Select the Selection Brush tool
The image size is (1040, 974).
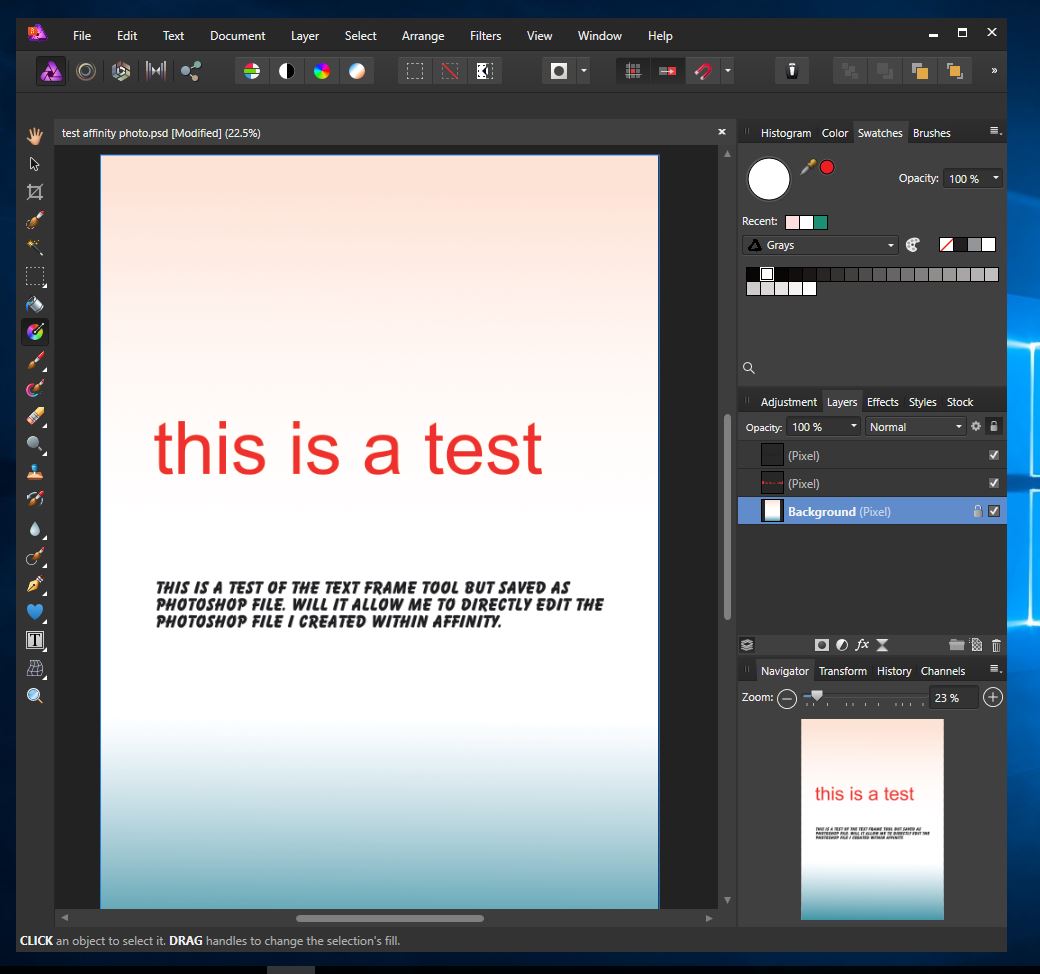(34, 220)
